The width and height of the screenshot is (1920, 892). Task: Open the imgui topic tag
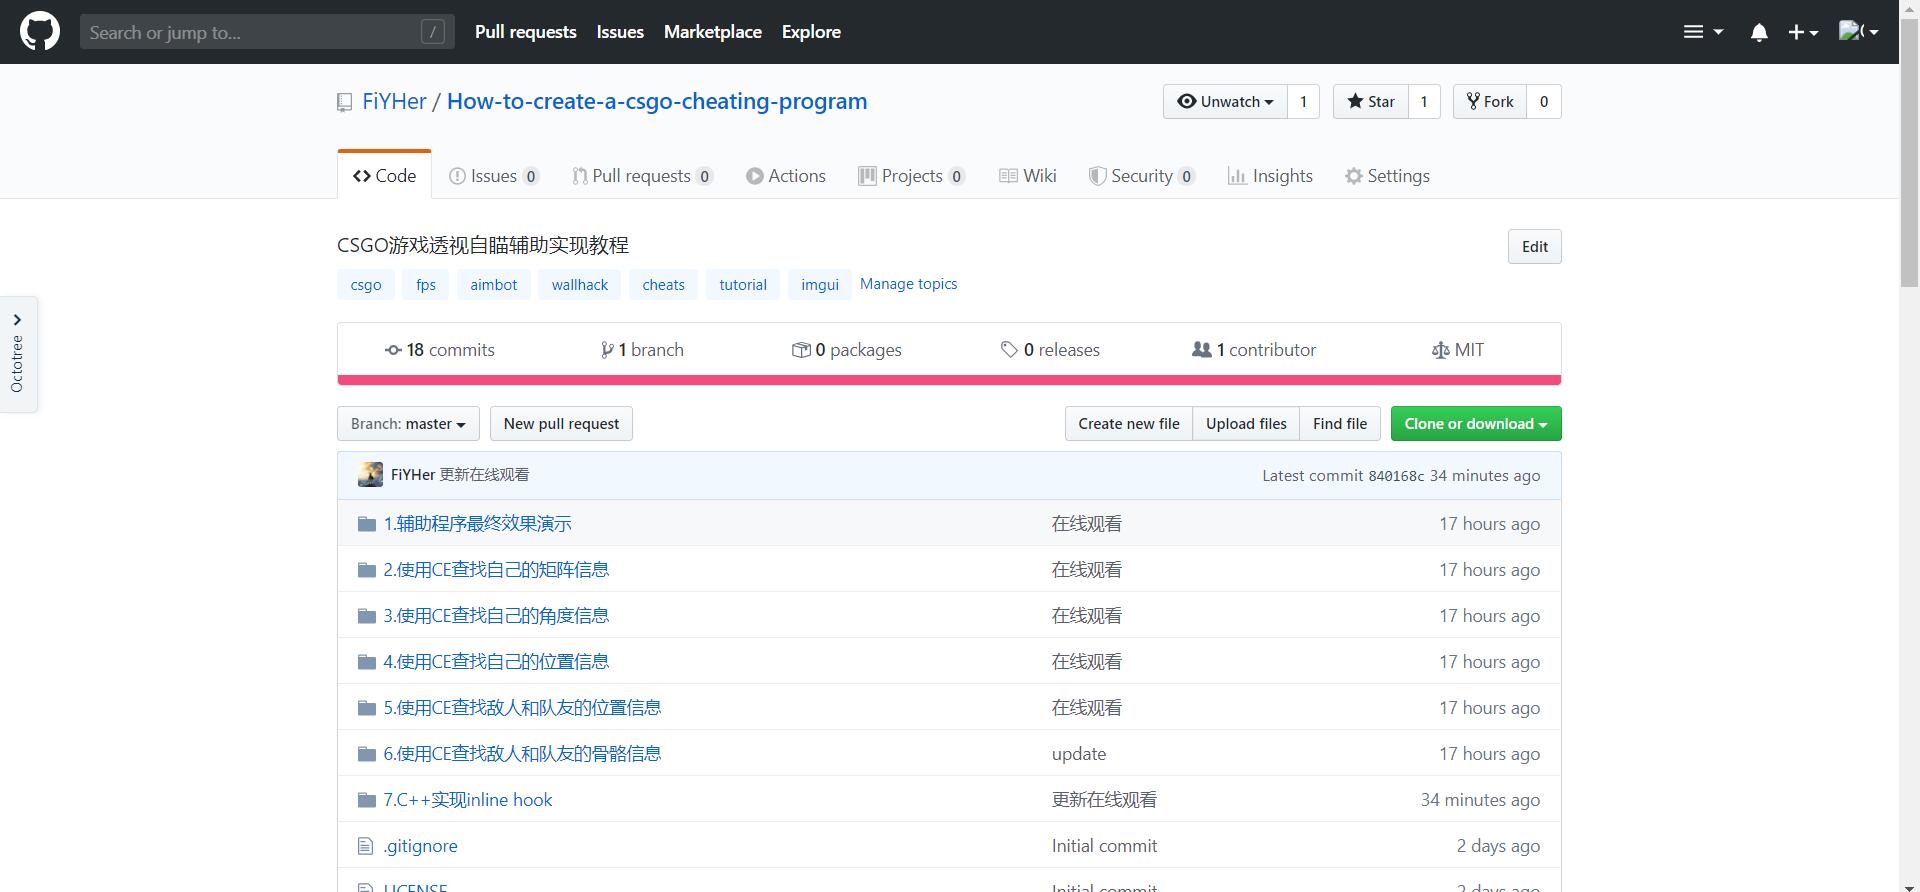pos(820,284)
